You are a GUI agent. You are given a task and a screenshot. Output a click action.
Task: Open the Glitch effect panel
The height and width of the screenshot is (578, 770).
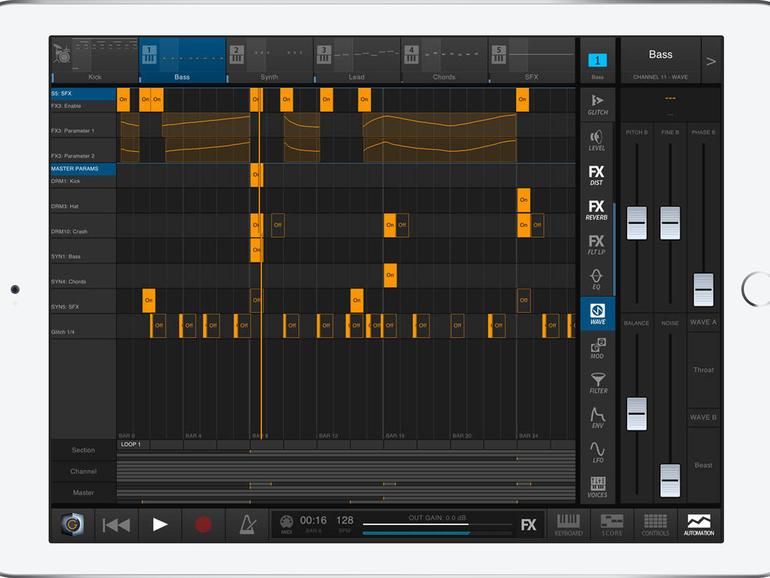(597, 104)
